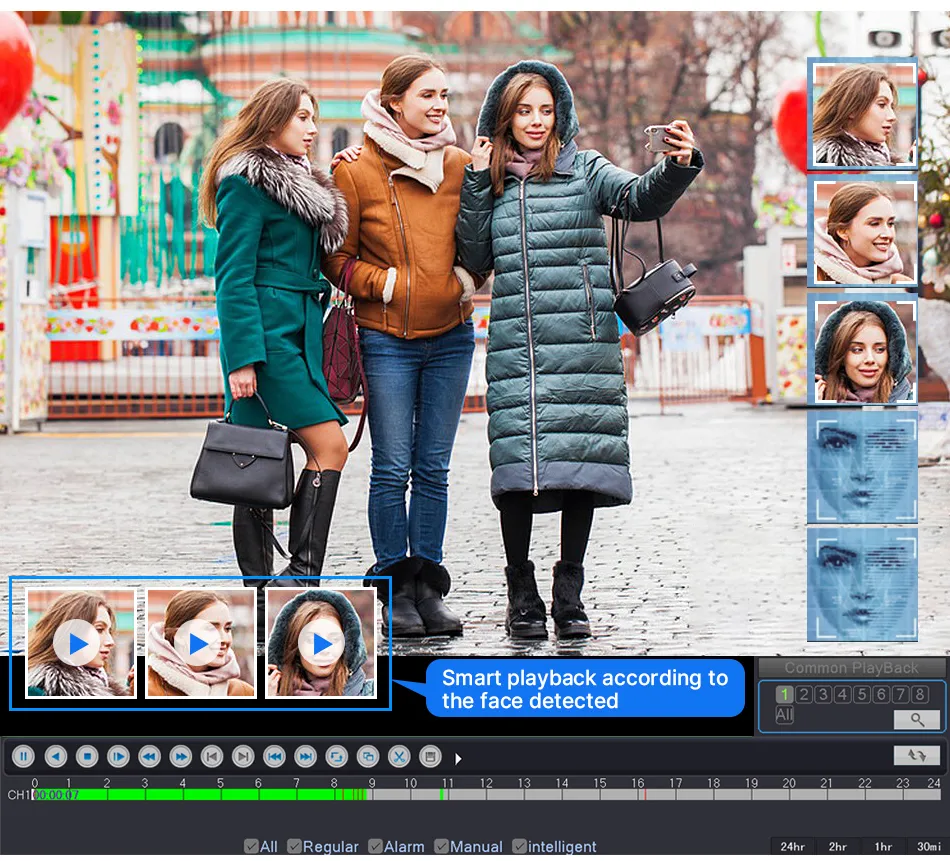950x861 pixels.
Task: Click the fast forward button
Action: click(181, 756)
